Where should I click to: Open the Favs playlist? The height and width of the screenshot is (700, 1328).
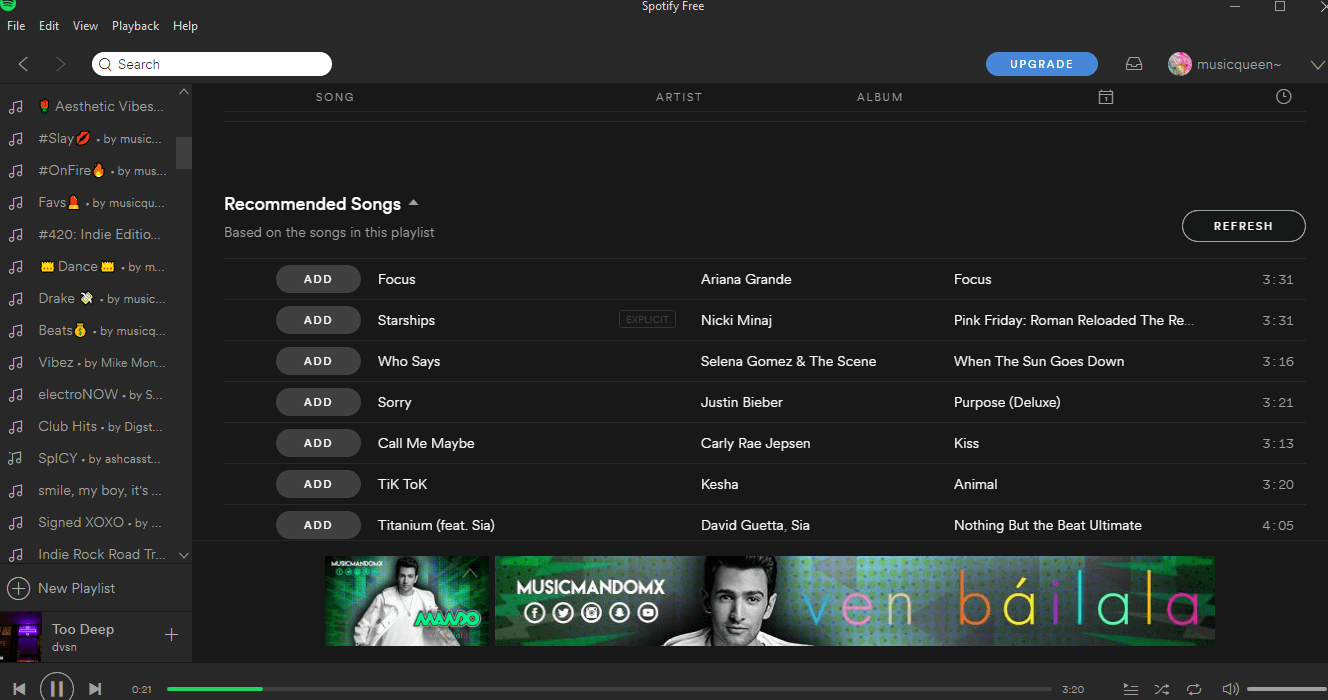click(x=100, y=203)
